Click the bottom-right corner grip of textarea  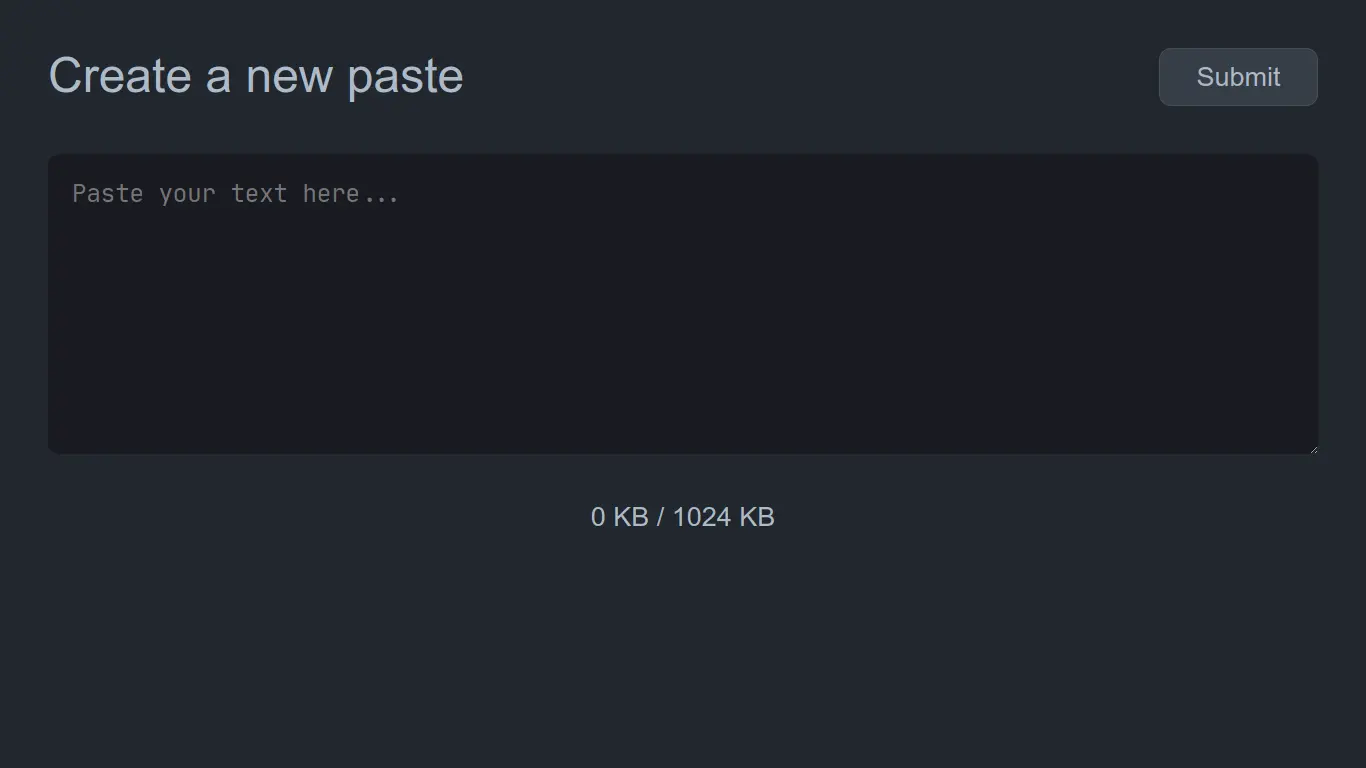click(x=1313, y=448)
